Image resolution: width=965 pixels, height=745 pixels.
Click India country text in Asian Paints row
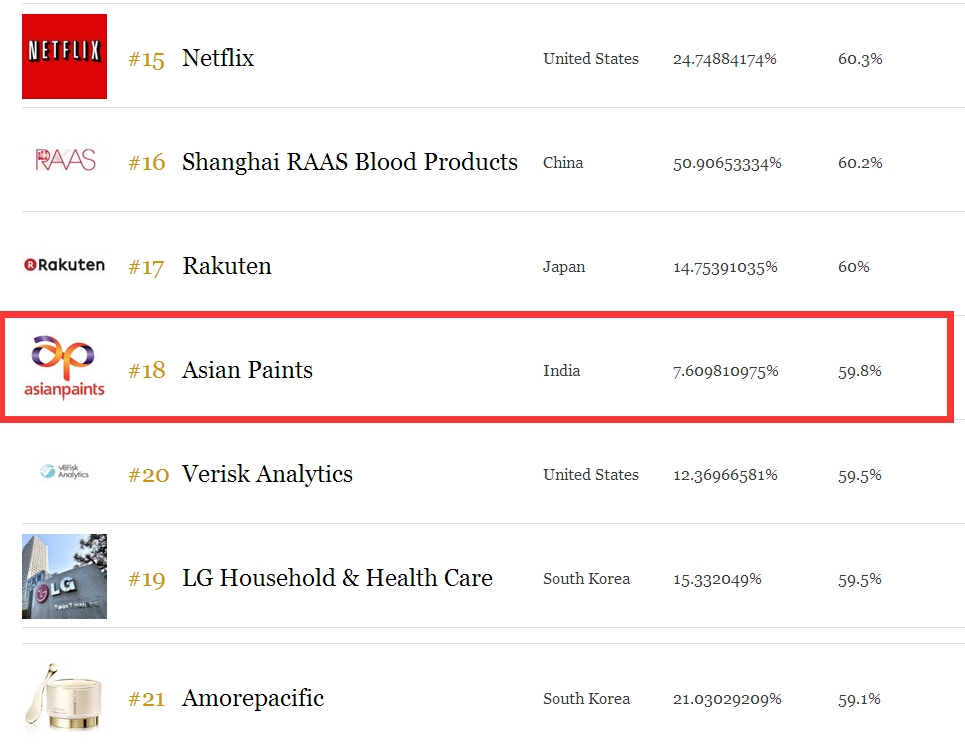[561, 371]
